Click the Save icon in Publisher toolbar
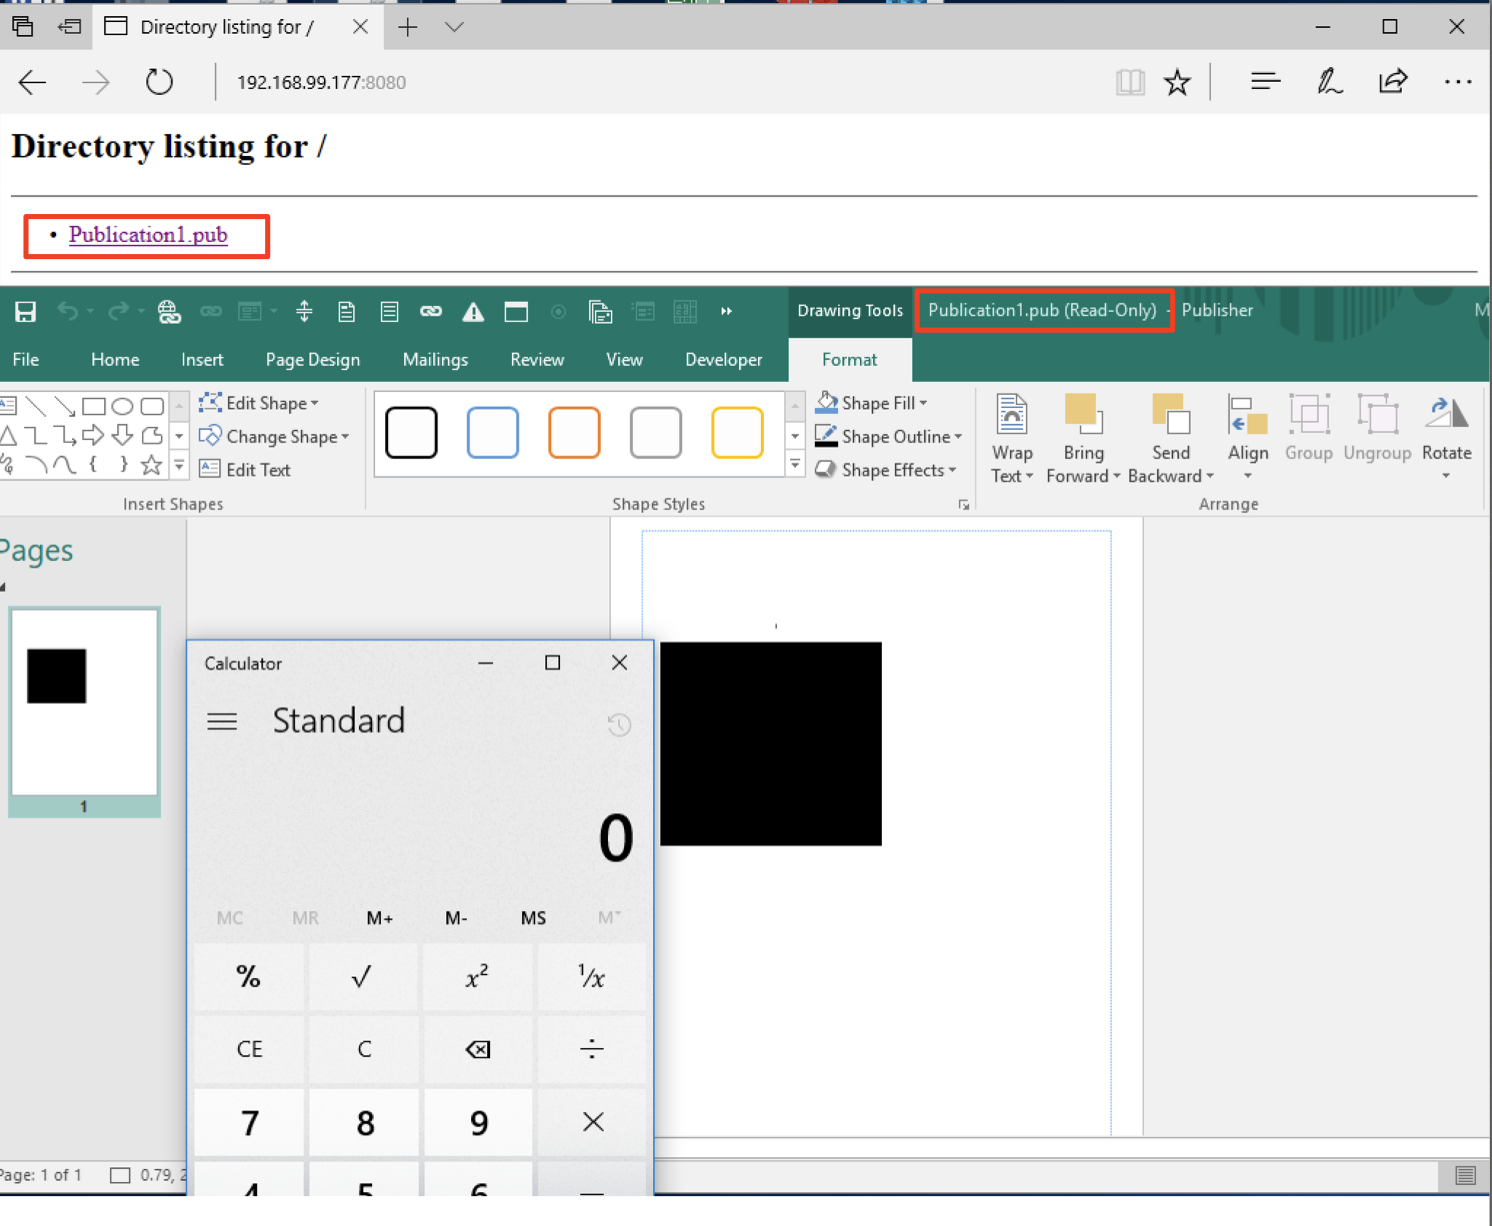1492x1226 pixels. click(x=25, y=312)
